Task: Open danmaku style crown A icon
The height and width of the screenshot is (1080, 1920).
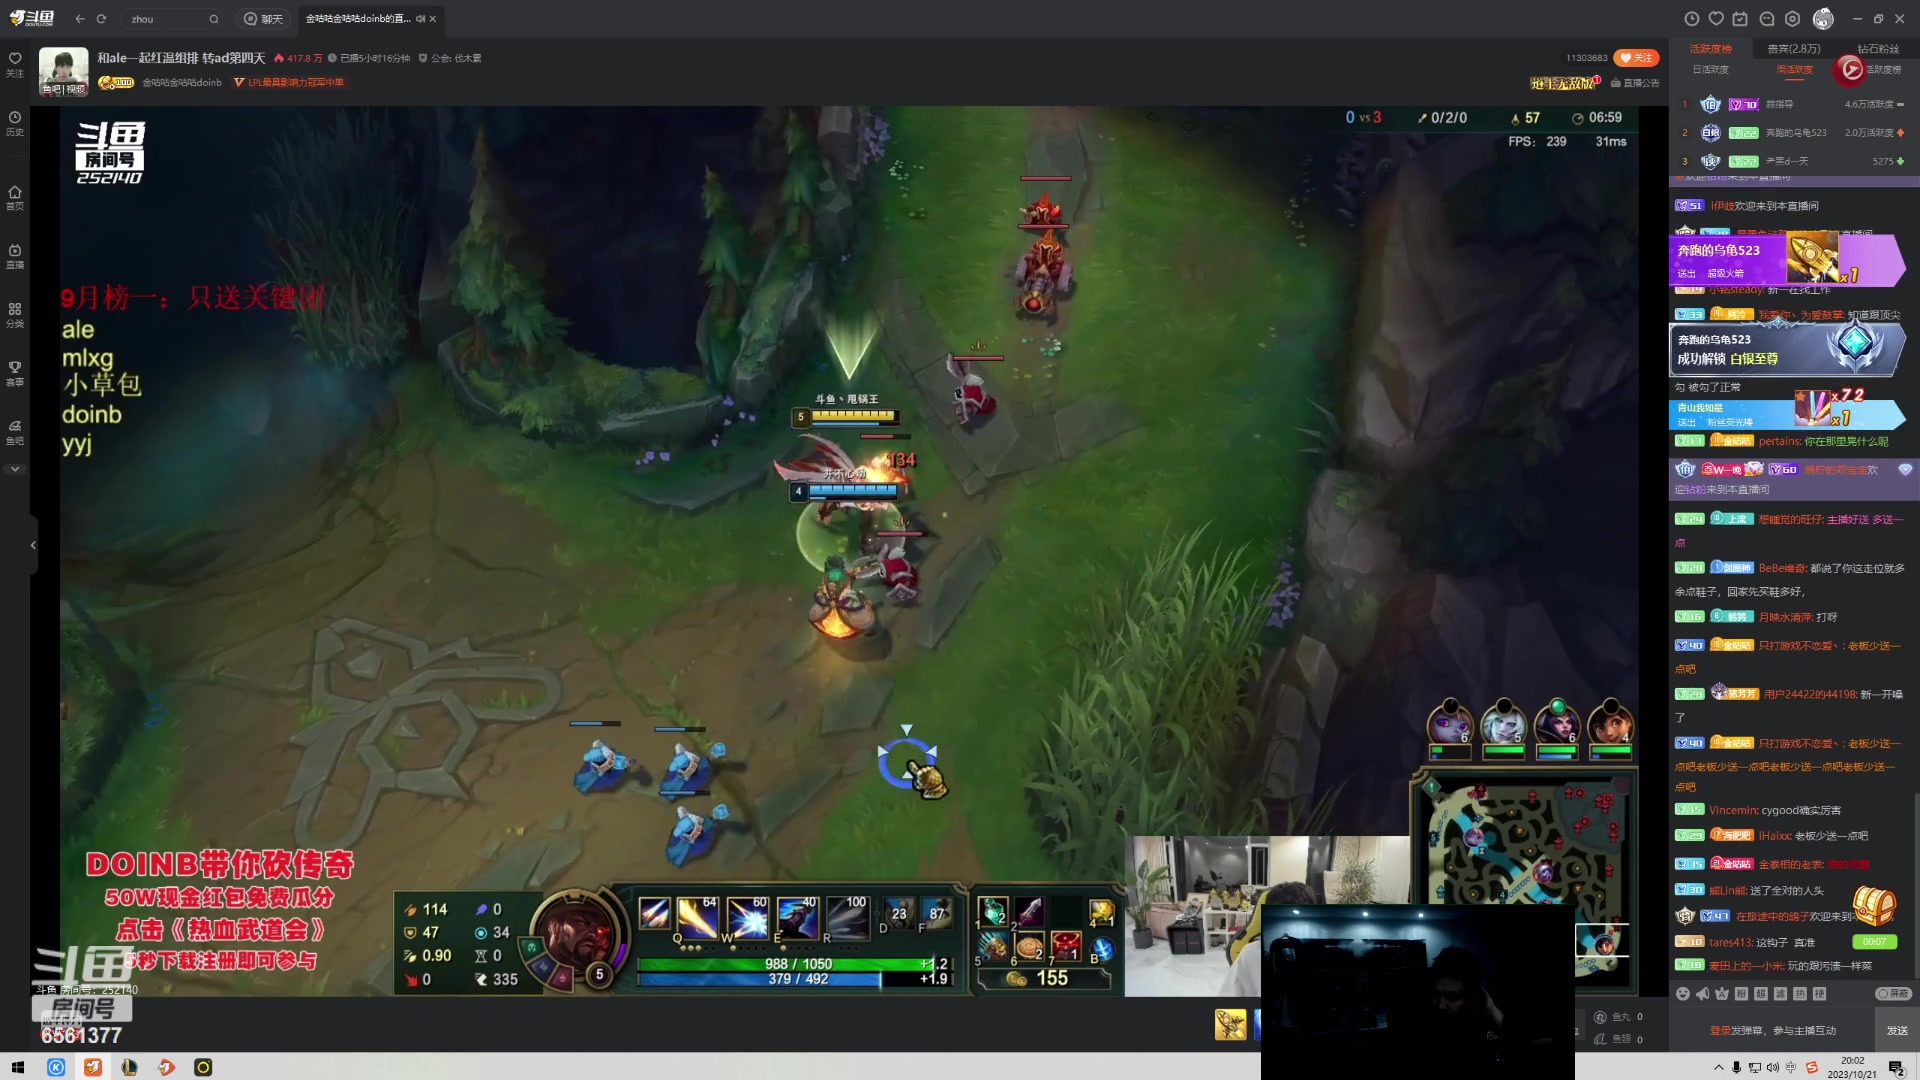Action: (x=1722, y=994)
